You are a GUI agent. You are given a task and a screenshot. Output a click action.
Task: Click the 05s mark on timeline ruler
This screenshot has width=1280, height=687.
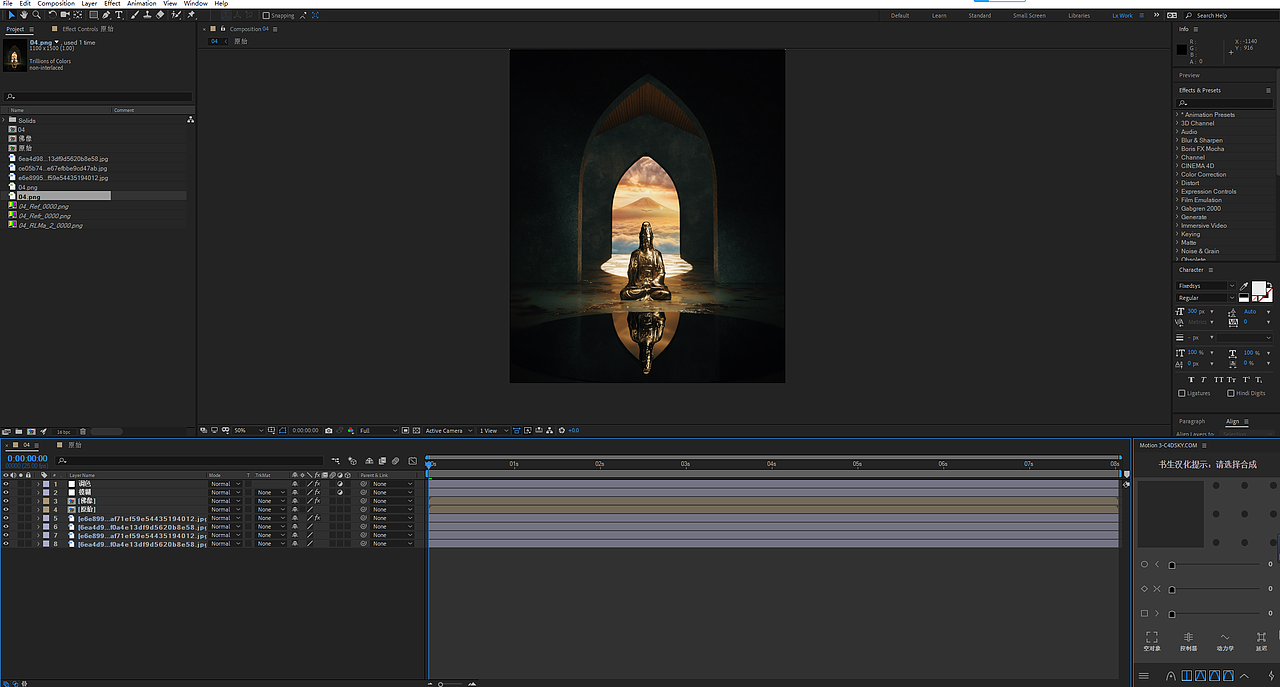coord(857,464)
